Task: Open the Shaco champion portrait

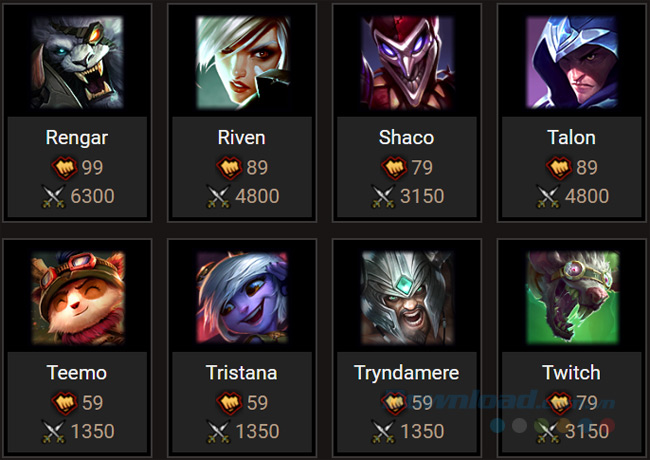Action: pos(407,62)
